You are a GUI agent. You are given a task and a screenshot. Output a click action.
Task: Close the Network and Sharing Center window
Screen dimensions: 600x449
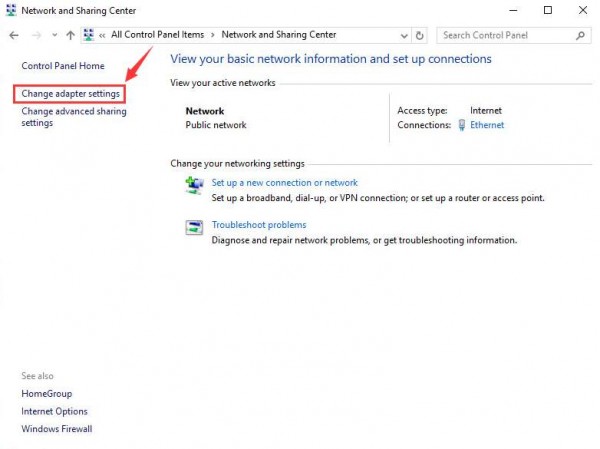(583, 10)
